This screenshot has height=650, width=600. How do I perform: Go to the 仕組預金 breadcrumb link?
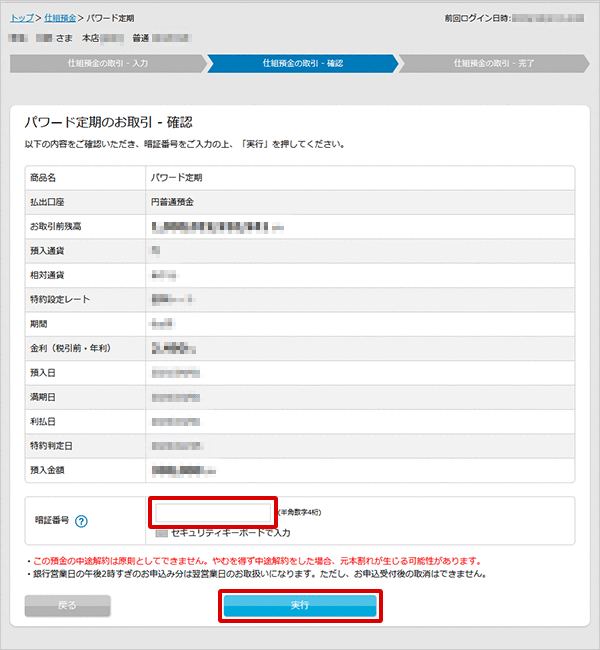point(58,18)
